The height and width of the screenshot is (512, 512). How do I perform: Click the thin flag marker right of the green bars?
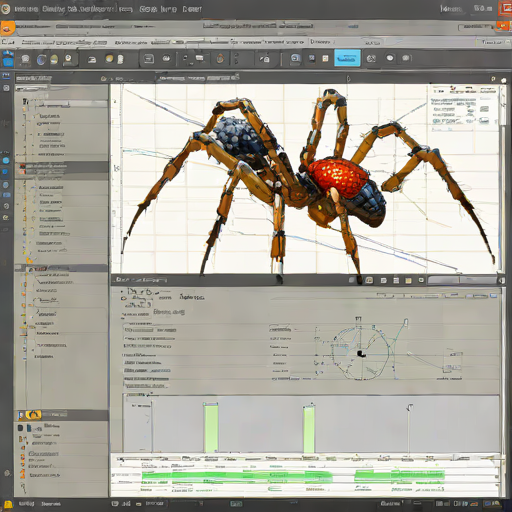409,428
